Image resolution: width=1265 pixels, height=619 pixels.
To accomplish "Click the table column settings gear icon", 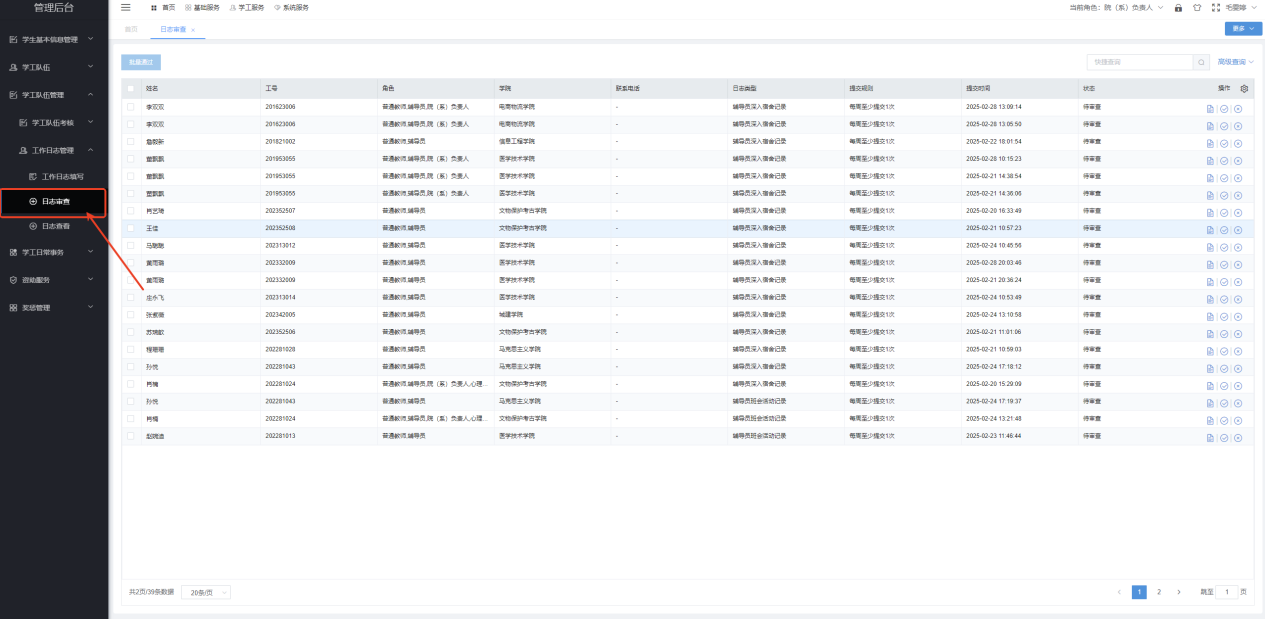I will (x=1244, y=89).
